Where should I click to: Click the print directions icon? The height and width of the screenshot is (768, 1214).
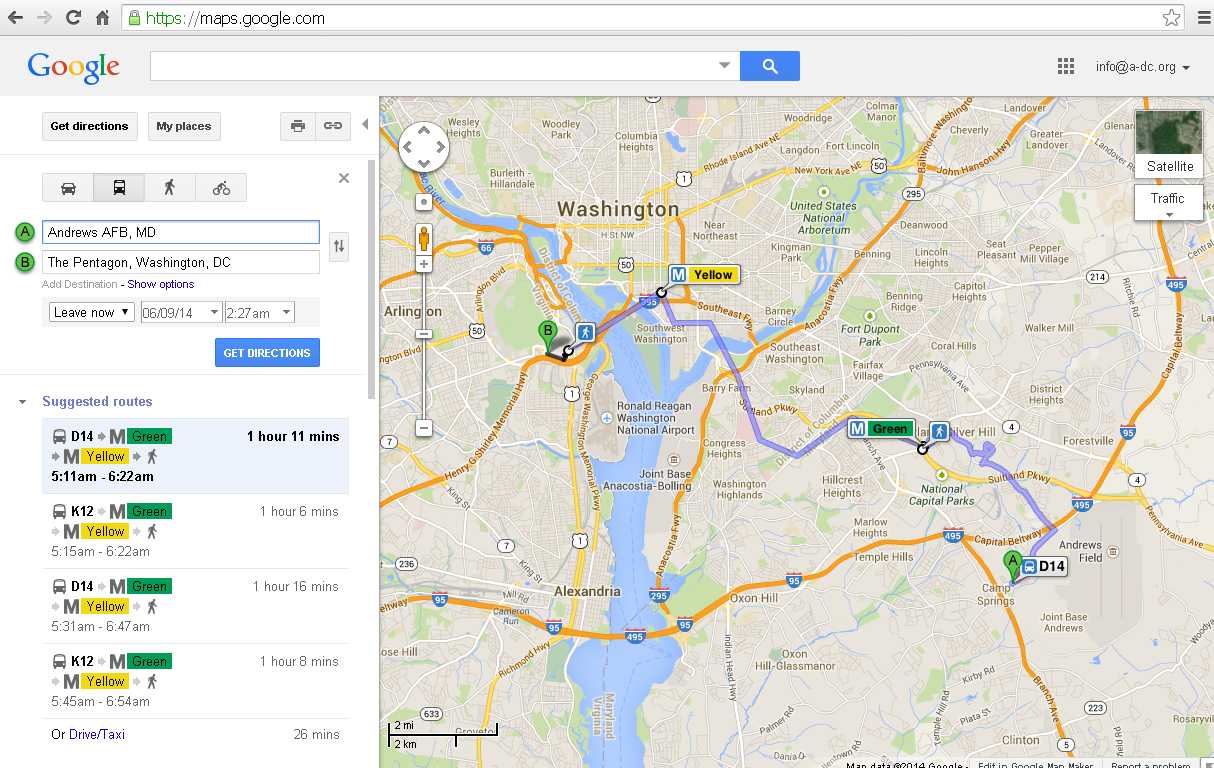click(x=298, y=126)
